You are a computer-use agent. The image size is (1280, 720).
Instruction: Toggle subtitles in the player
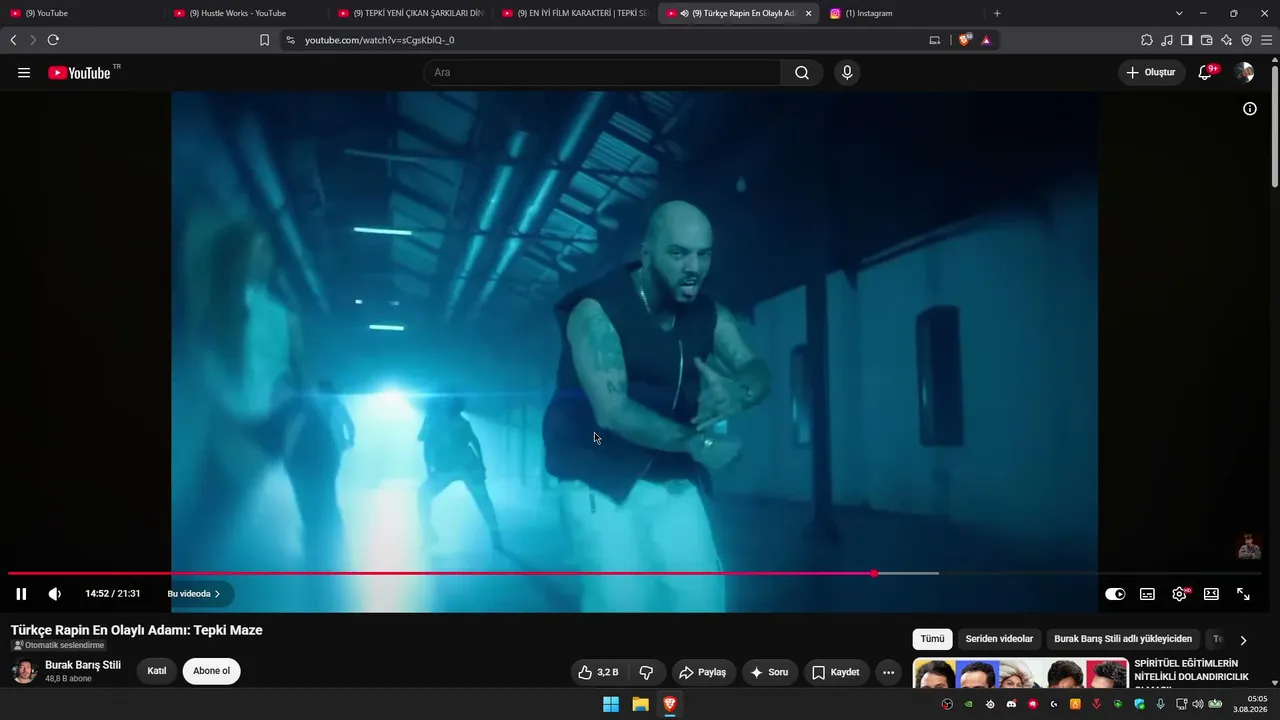coord(1147,594)
